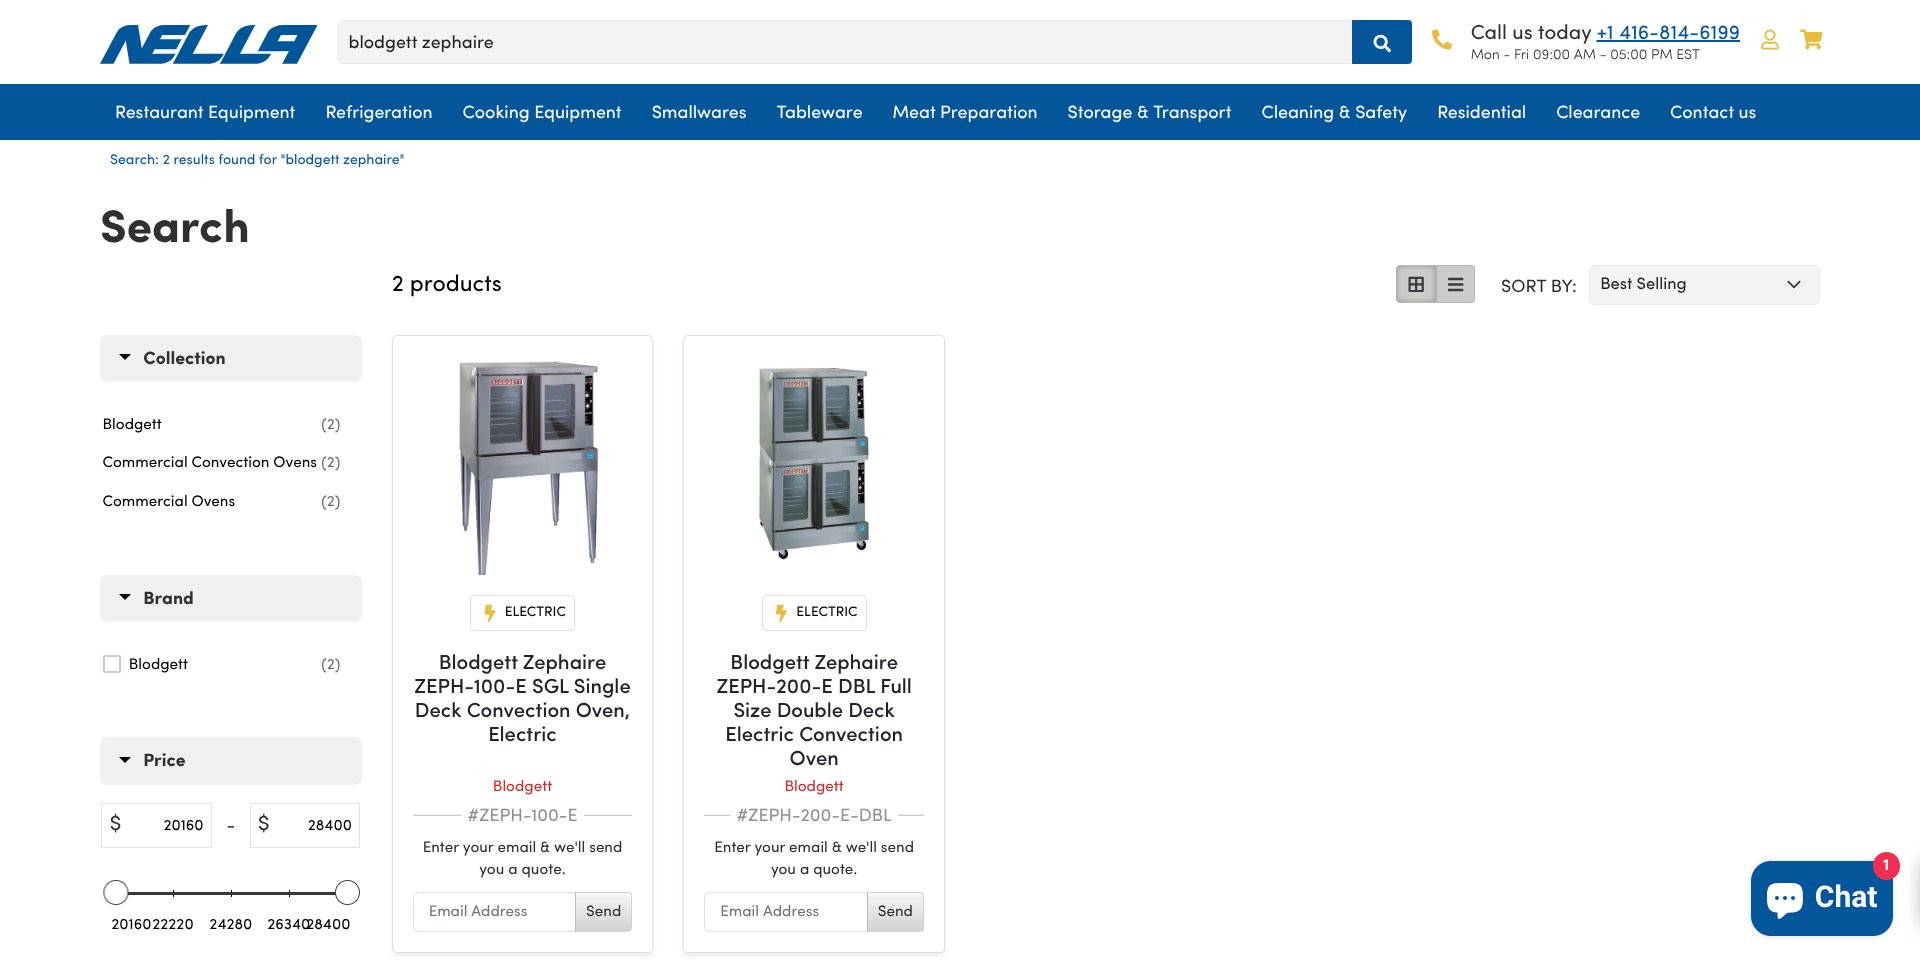Open Blodgett Zephaire ZEPH-100-E product title
The width and height of the screenshot is (1920, 962).
coord(523,698)
